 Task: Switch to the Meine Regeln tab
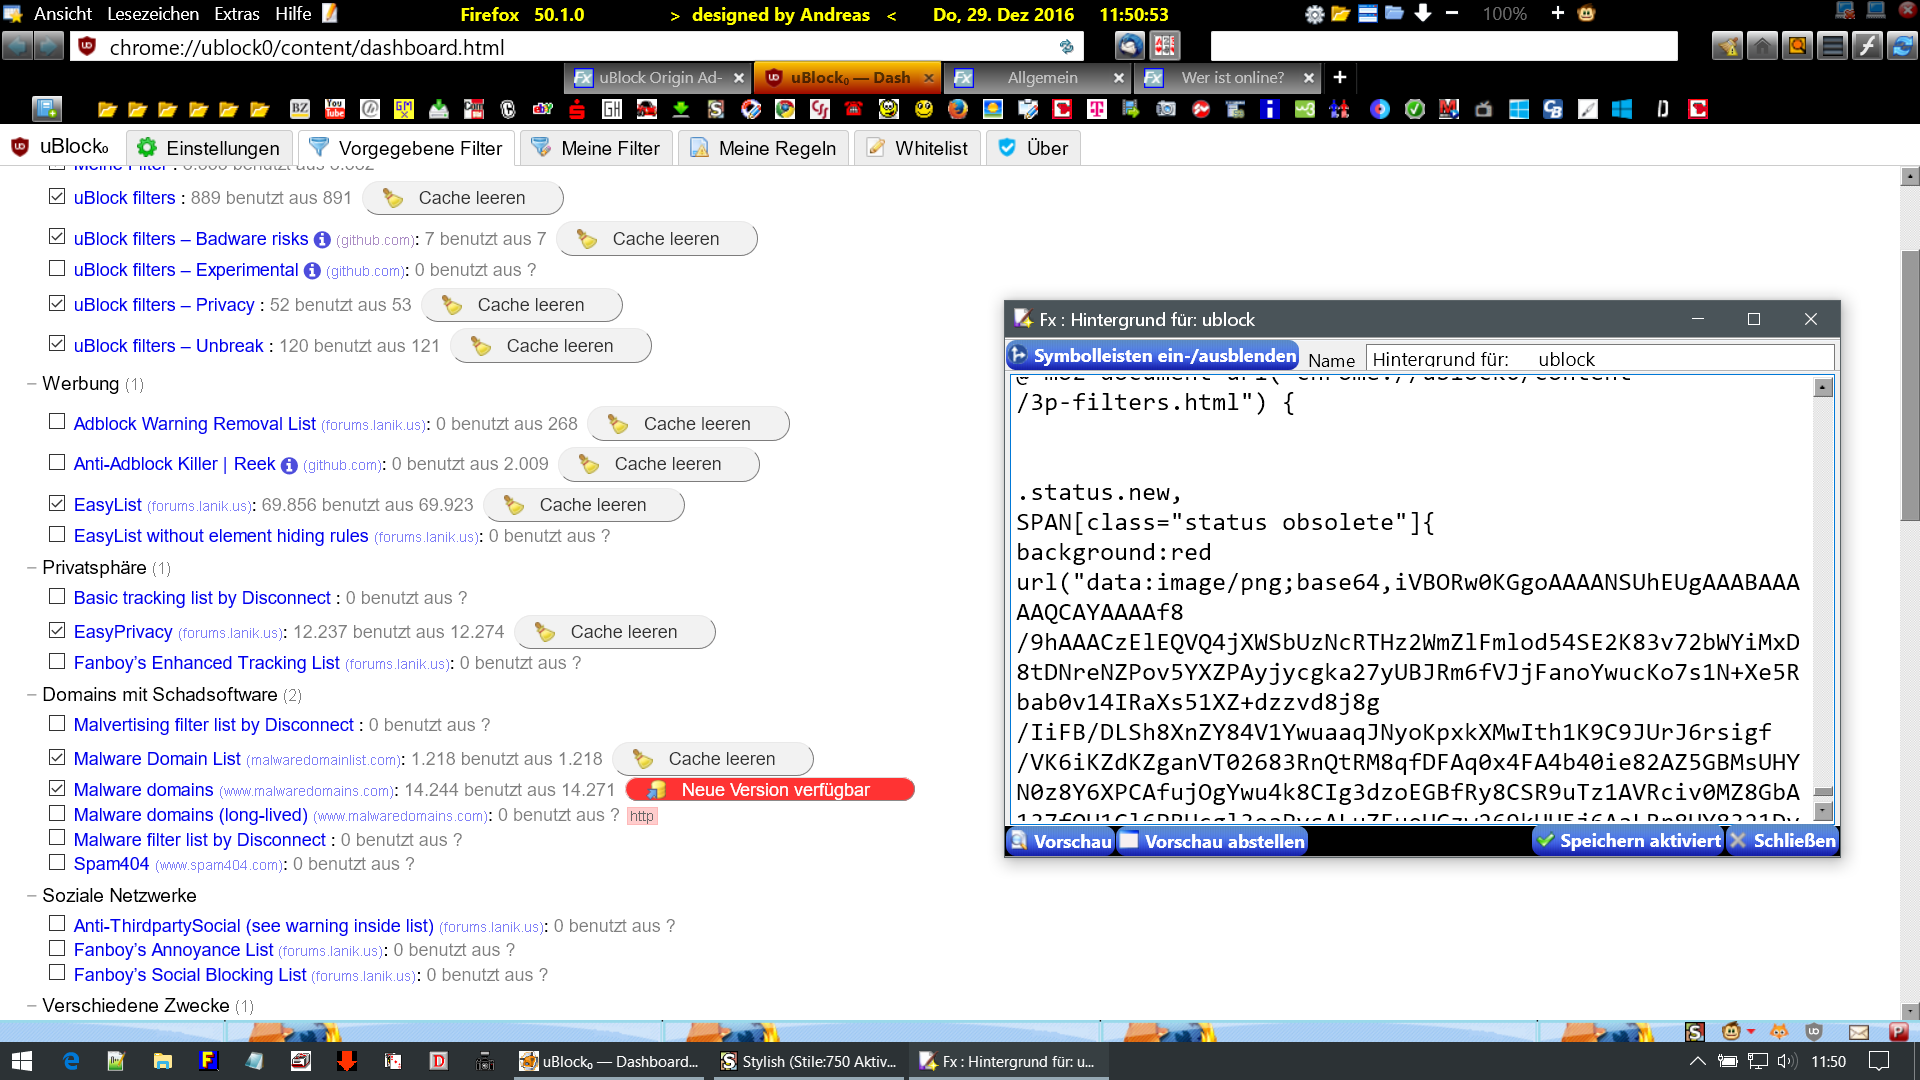coord(763,148)
